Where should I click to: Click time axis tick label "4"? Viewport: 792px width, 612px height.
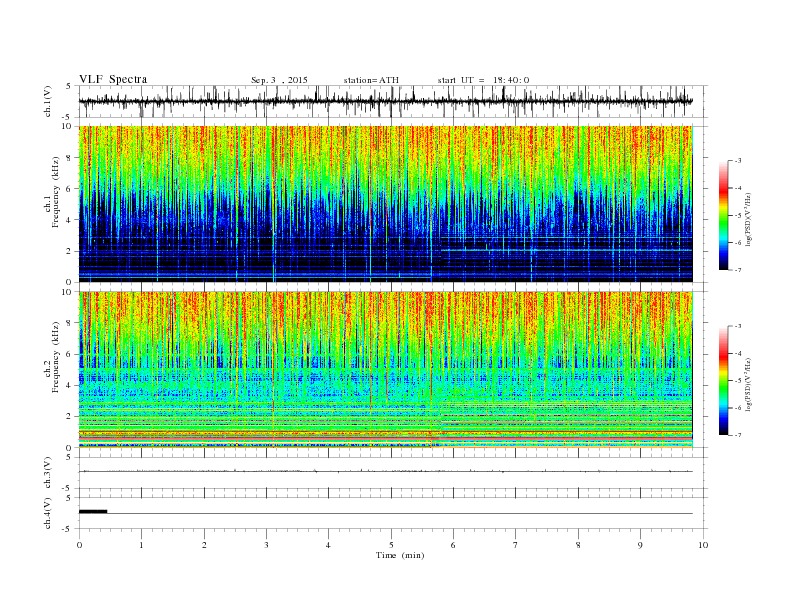328,545
